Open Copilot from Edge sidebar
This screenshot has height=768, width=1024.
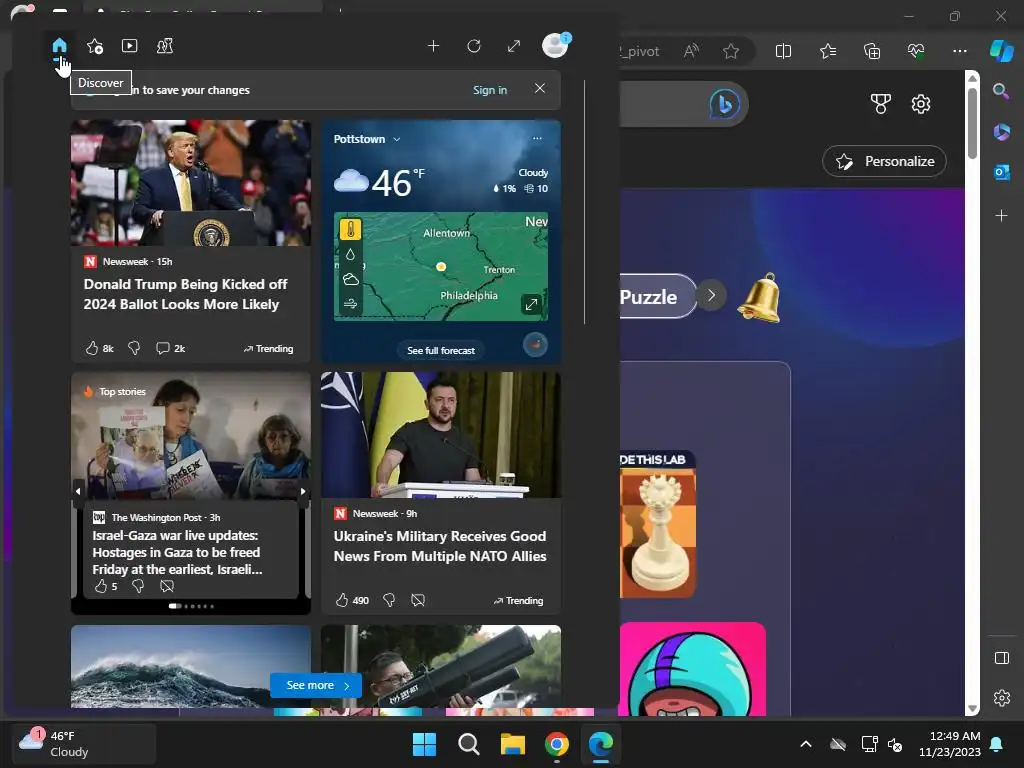pos(1001,51)
